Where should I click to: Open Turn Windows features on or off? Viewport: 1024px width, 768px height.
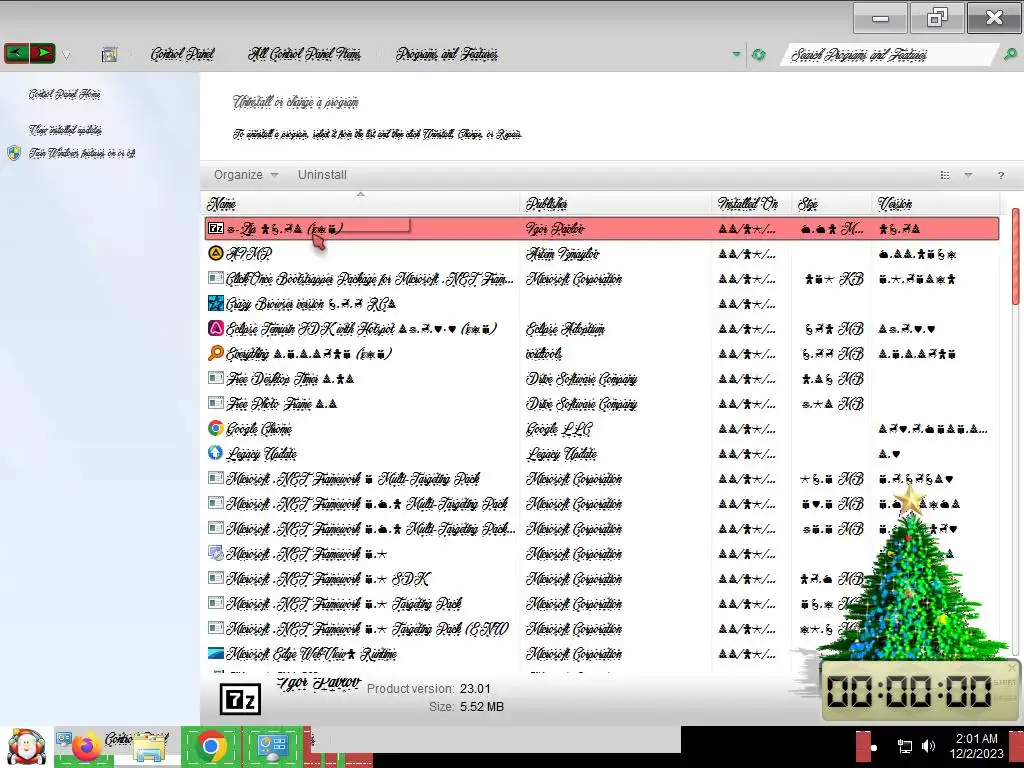tap(82, 153)
